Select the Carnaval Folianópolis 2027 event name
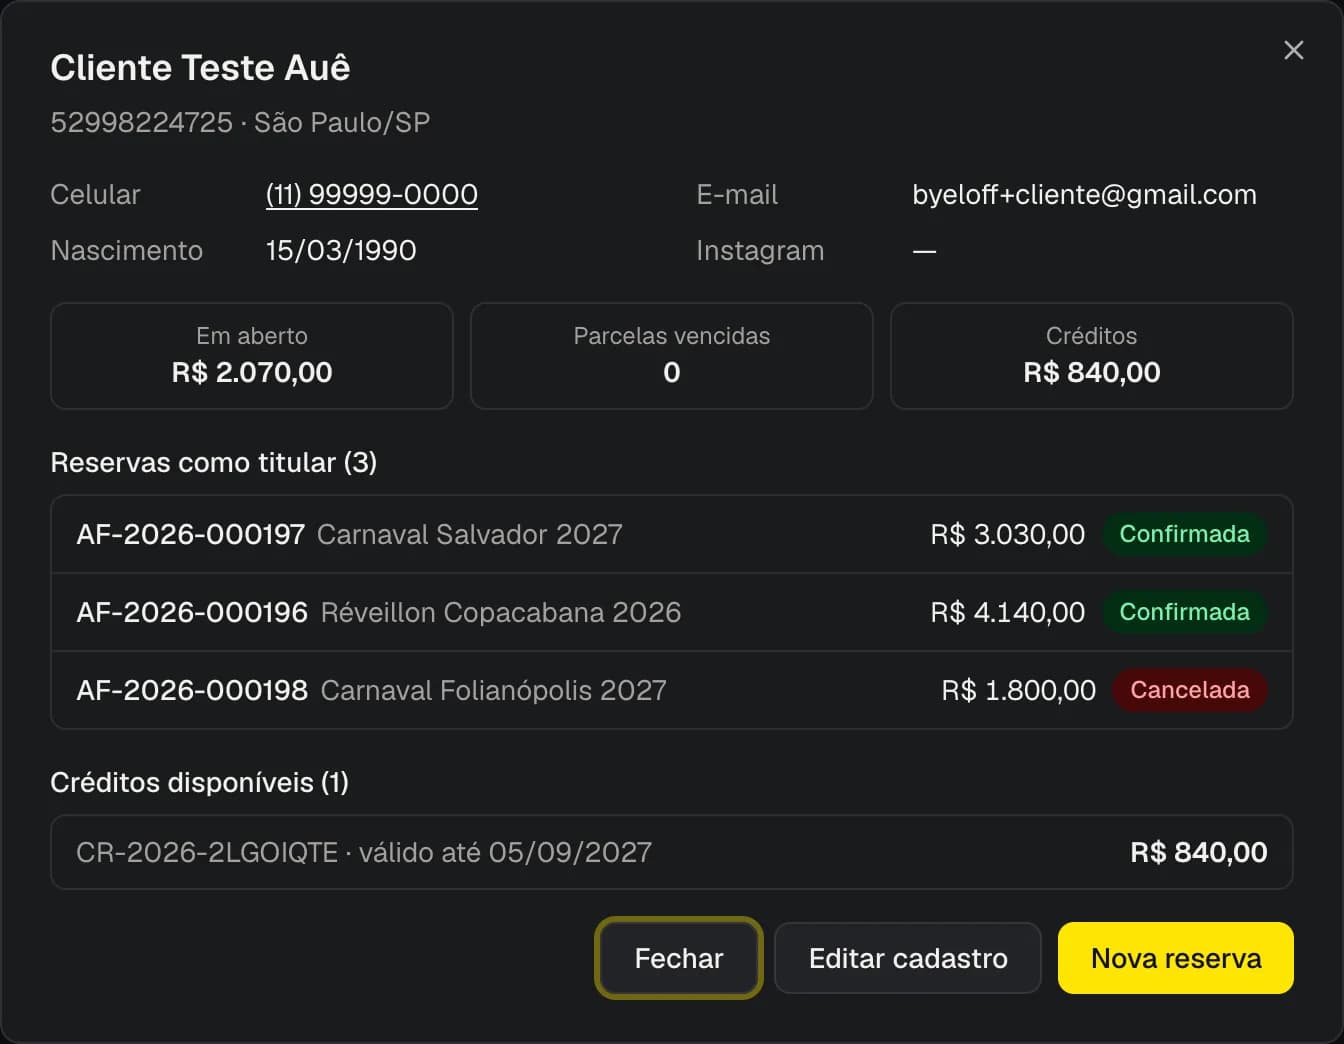Screen dimensions: 1344x1044 click(x=494, y=690)
